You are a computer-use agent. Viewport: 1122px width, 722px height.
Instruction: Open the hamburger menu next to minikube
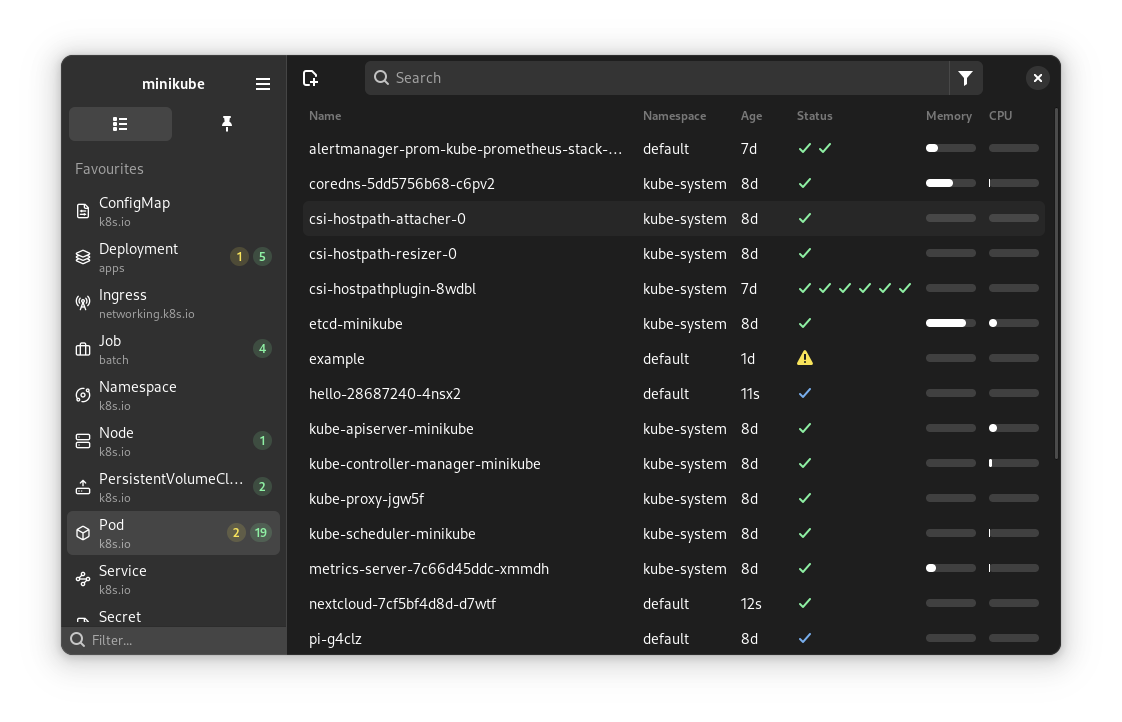click(x=263, y=84)
